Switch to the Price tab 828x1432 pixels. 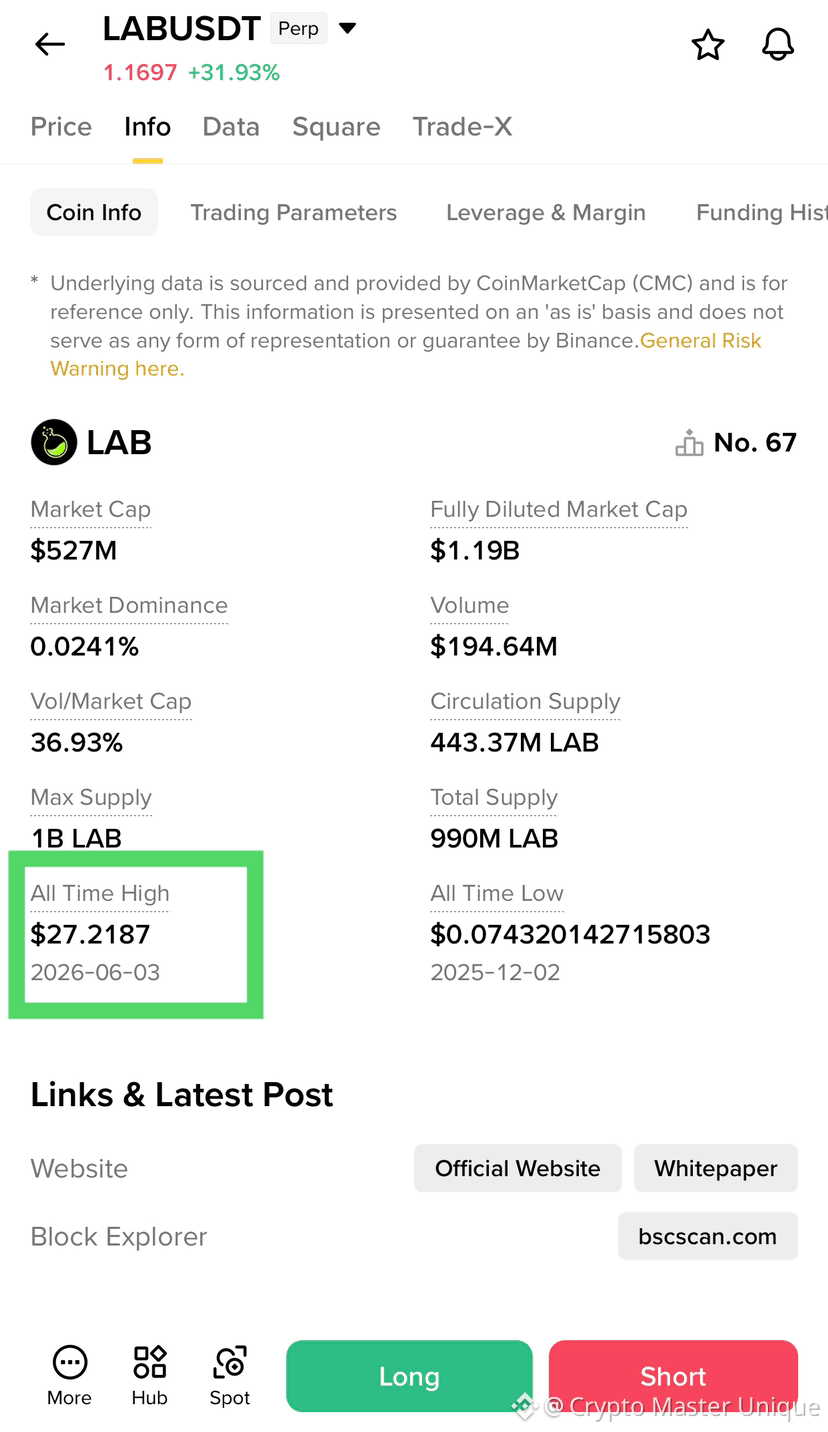point(61,127)
